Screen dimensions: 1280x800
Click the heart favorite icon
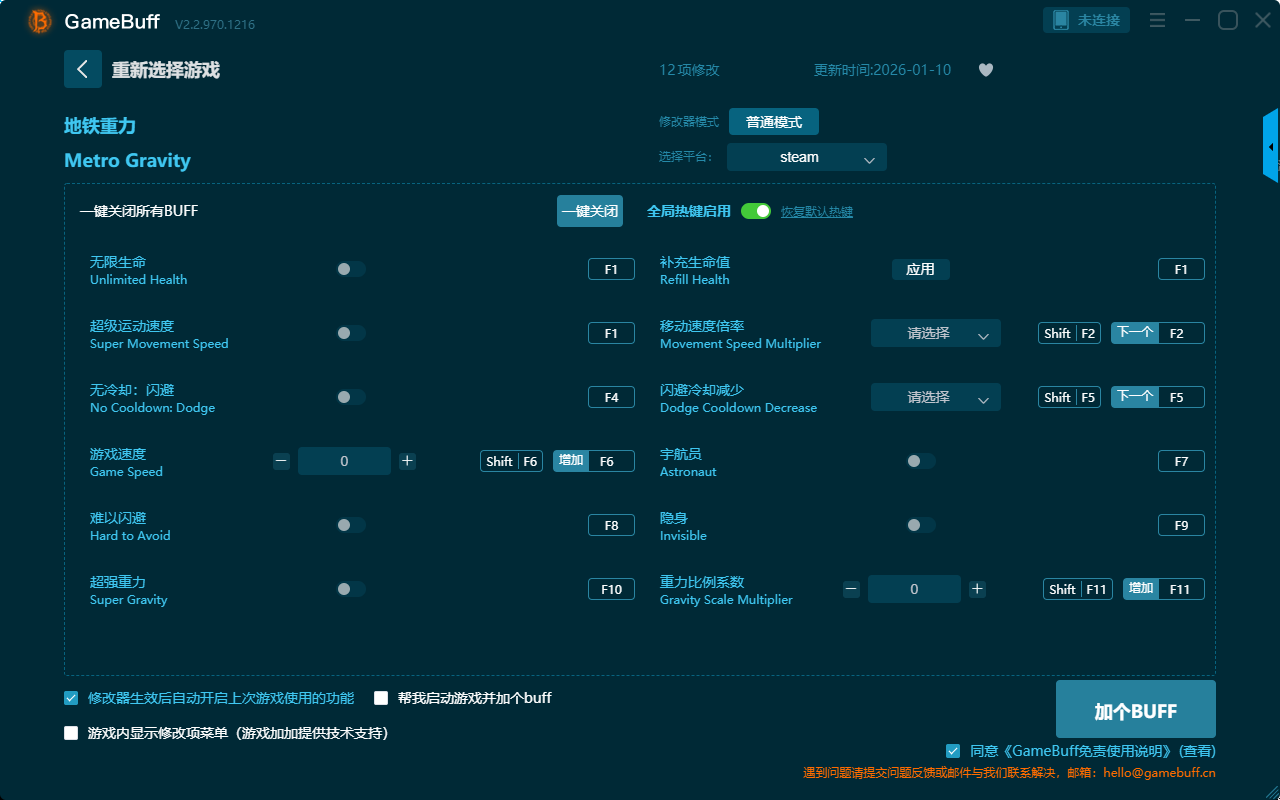[986, 70]
